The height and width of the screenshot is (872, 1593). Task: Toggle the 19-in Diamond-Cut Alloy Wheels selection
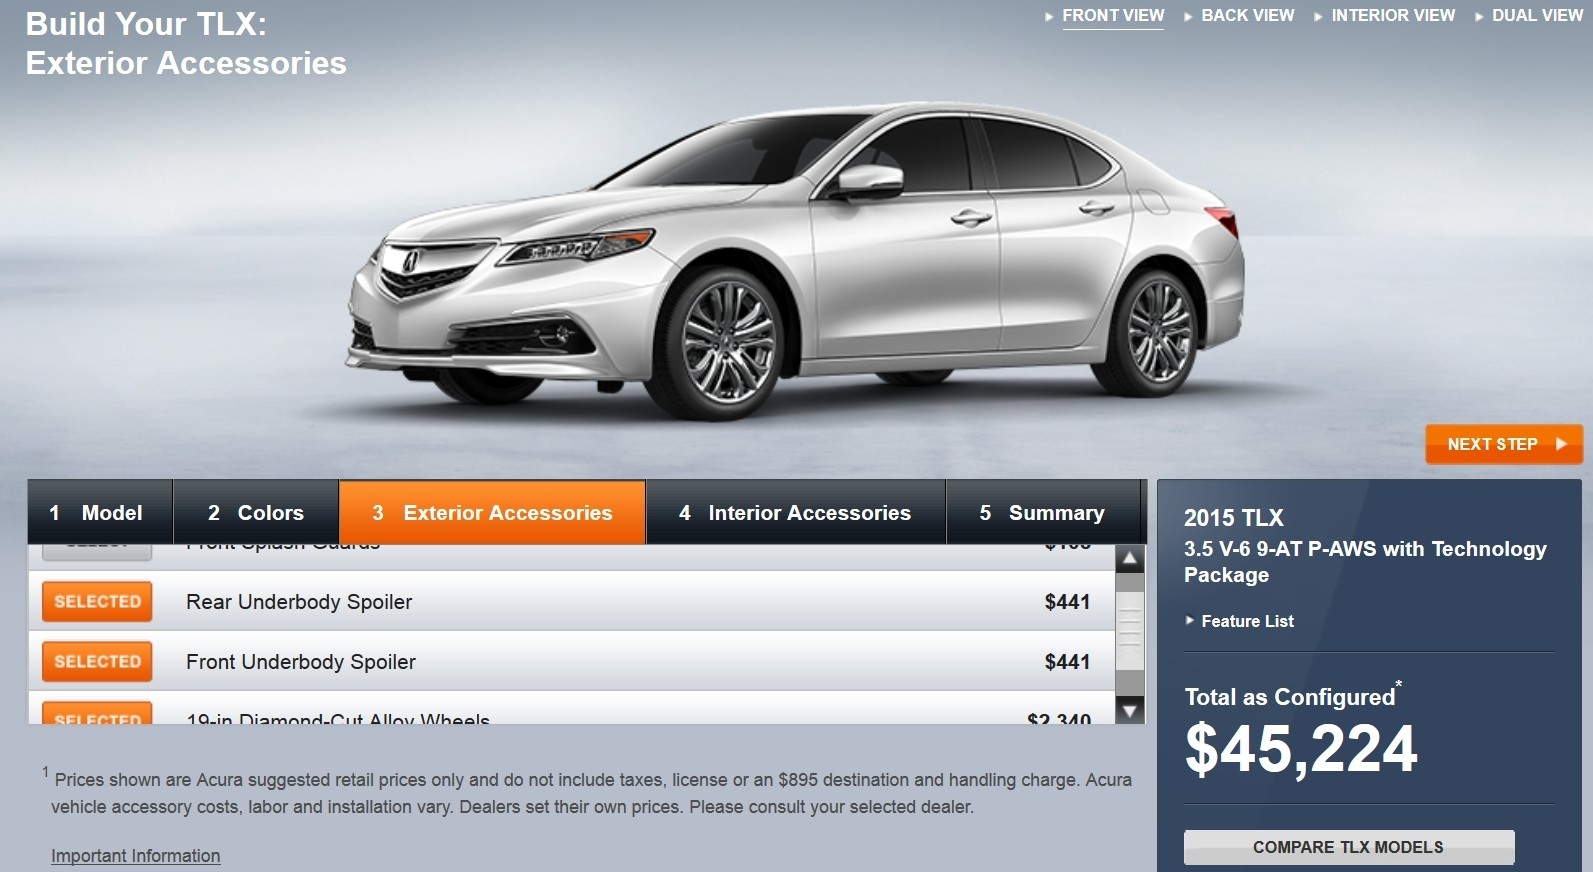coord(97,713)
